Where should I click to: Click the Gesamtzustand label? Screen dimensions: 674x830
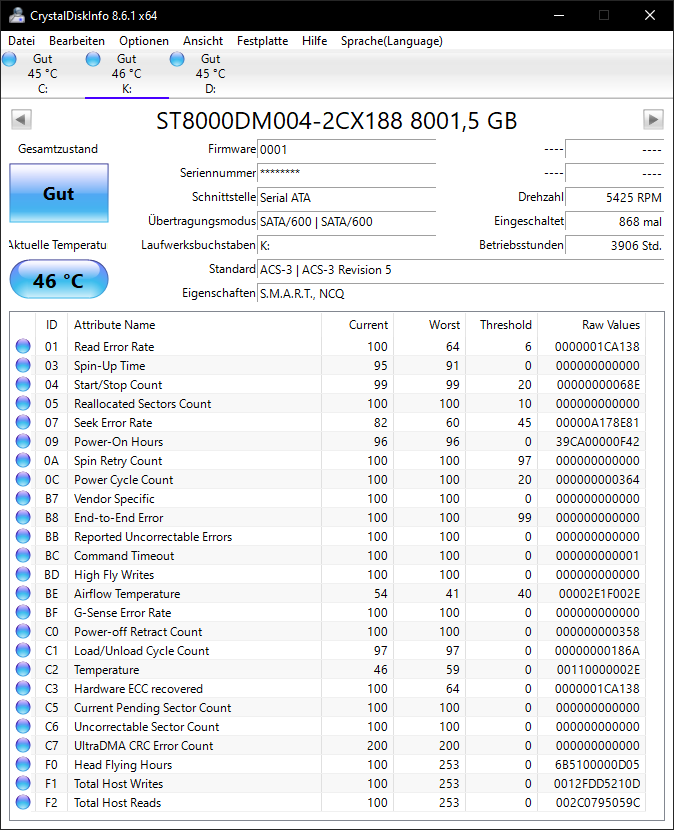click(x=58, y=149)
